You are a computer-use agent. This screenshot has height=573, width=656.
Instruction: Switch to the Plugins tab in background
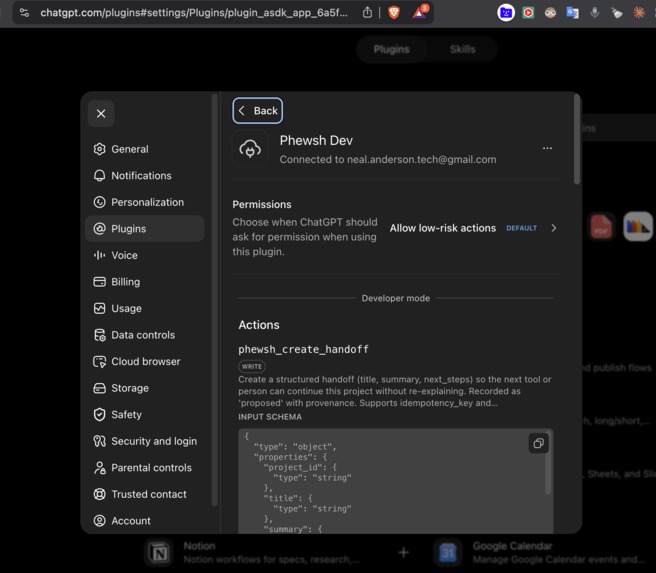pyautogui.click(x=392, y=49)
